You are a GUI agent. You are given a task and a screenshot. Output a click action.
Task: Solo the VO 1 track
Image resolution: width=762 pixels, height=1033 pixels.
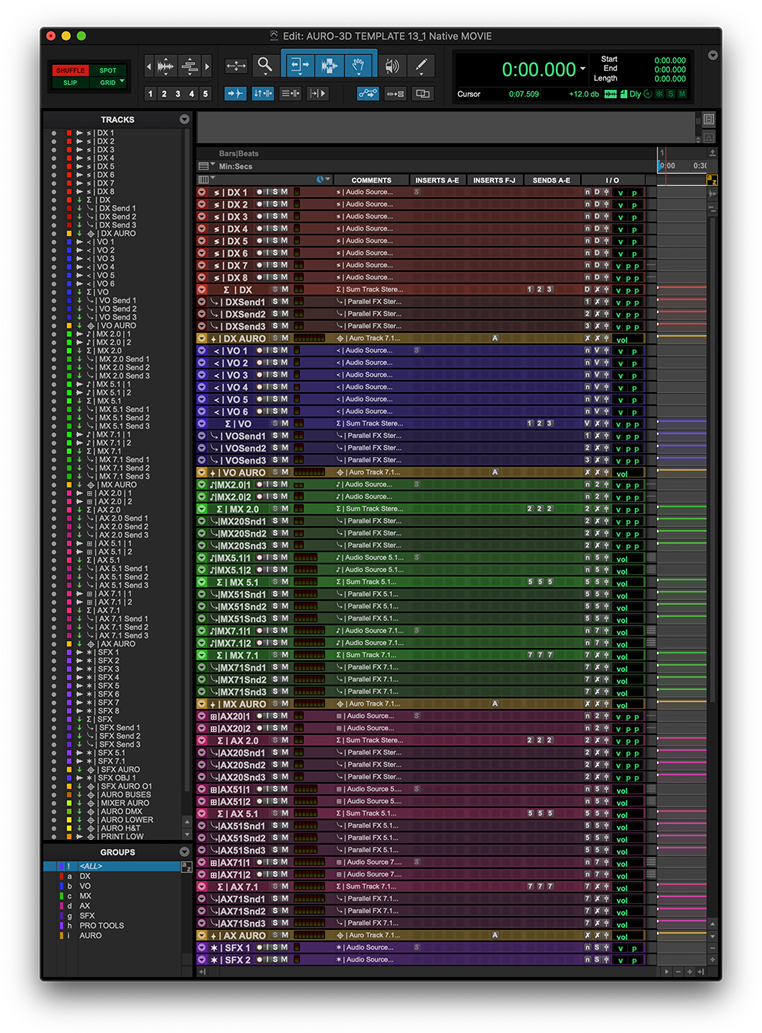point(276,351)
